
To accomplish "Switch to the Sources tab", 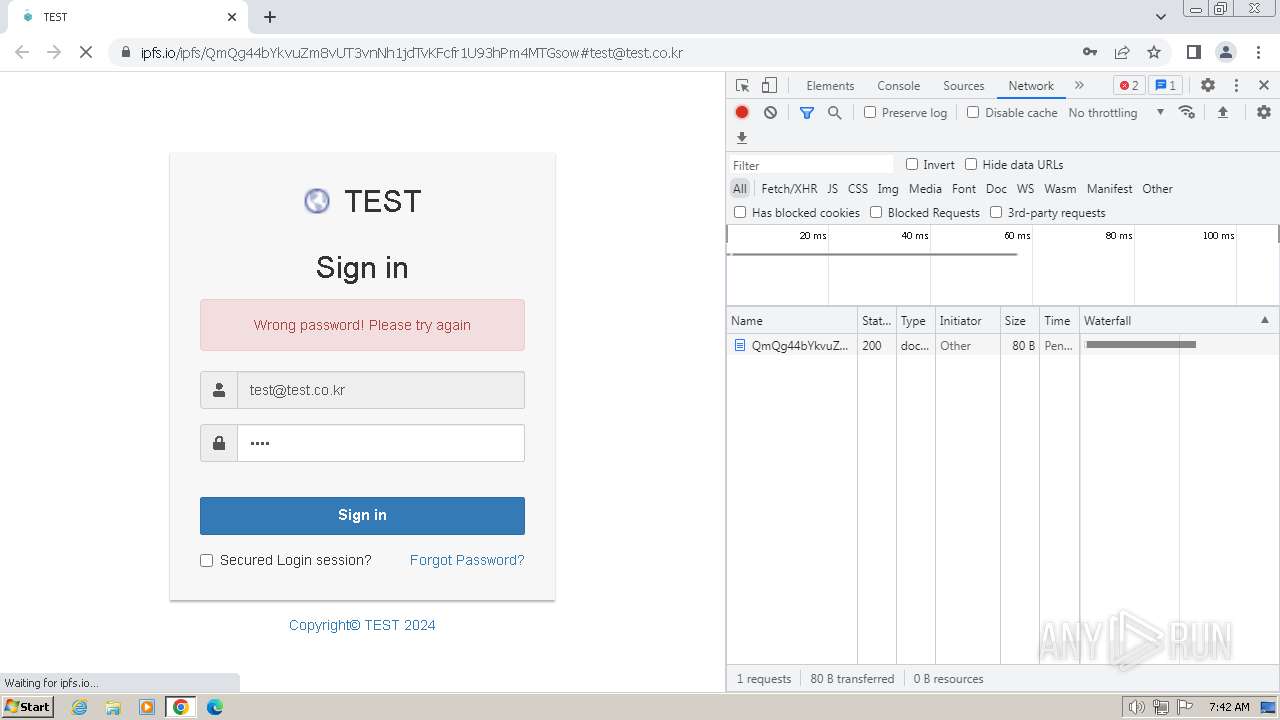I will (x=964, y=86).
